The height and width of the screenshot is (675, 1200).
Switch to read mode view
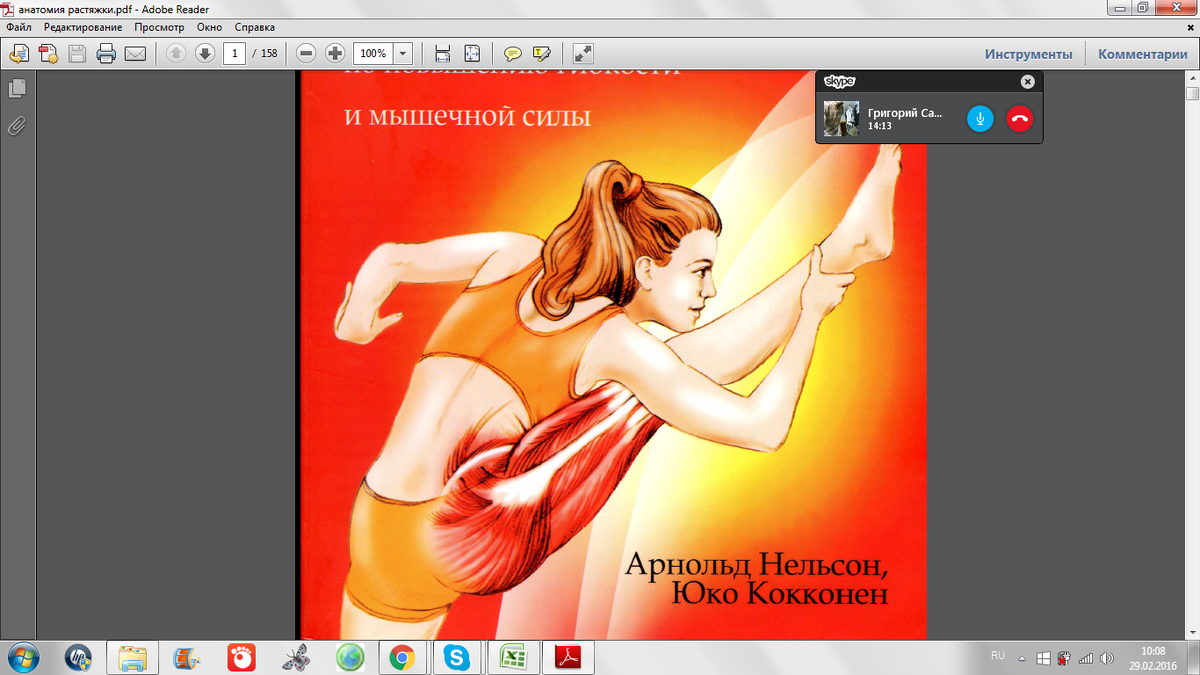pos(583,53)
